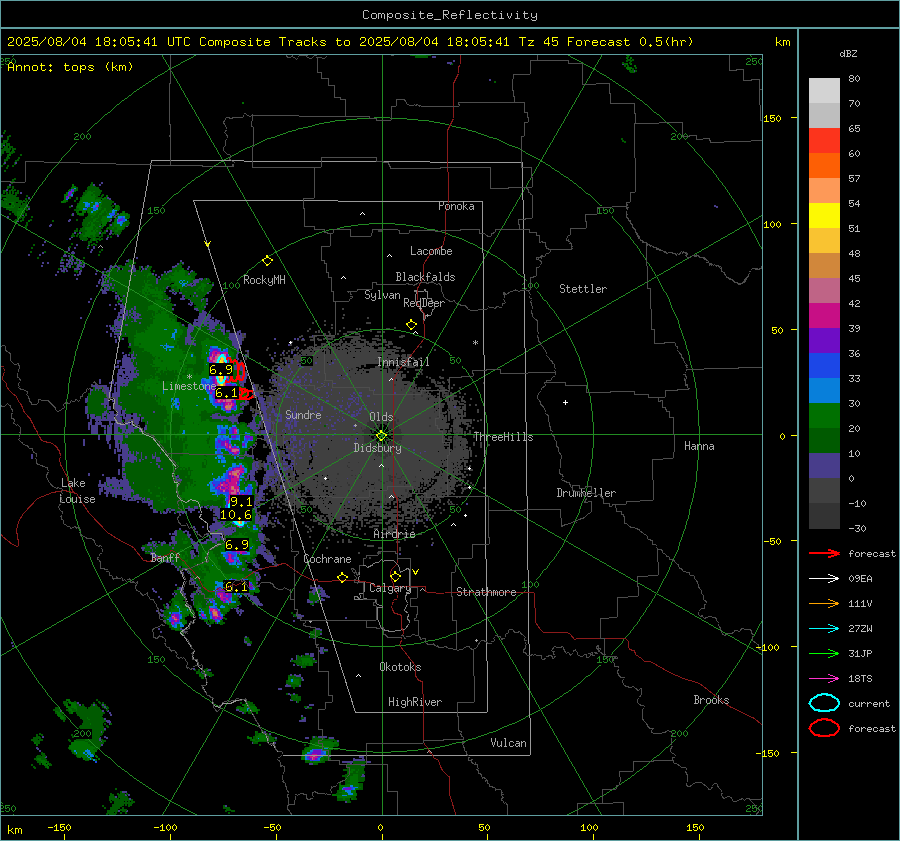The width and height of the screenshot is (900, 841).
Task: Select the magenta 42 dBZ color swatch
Action: point(824,315)
